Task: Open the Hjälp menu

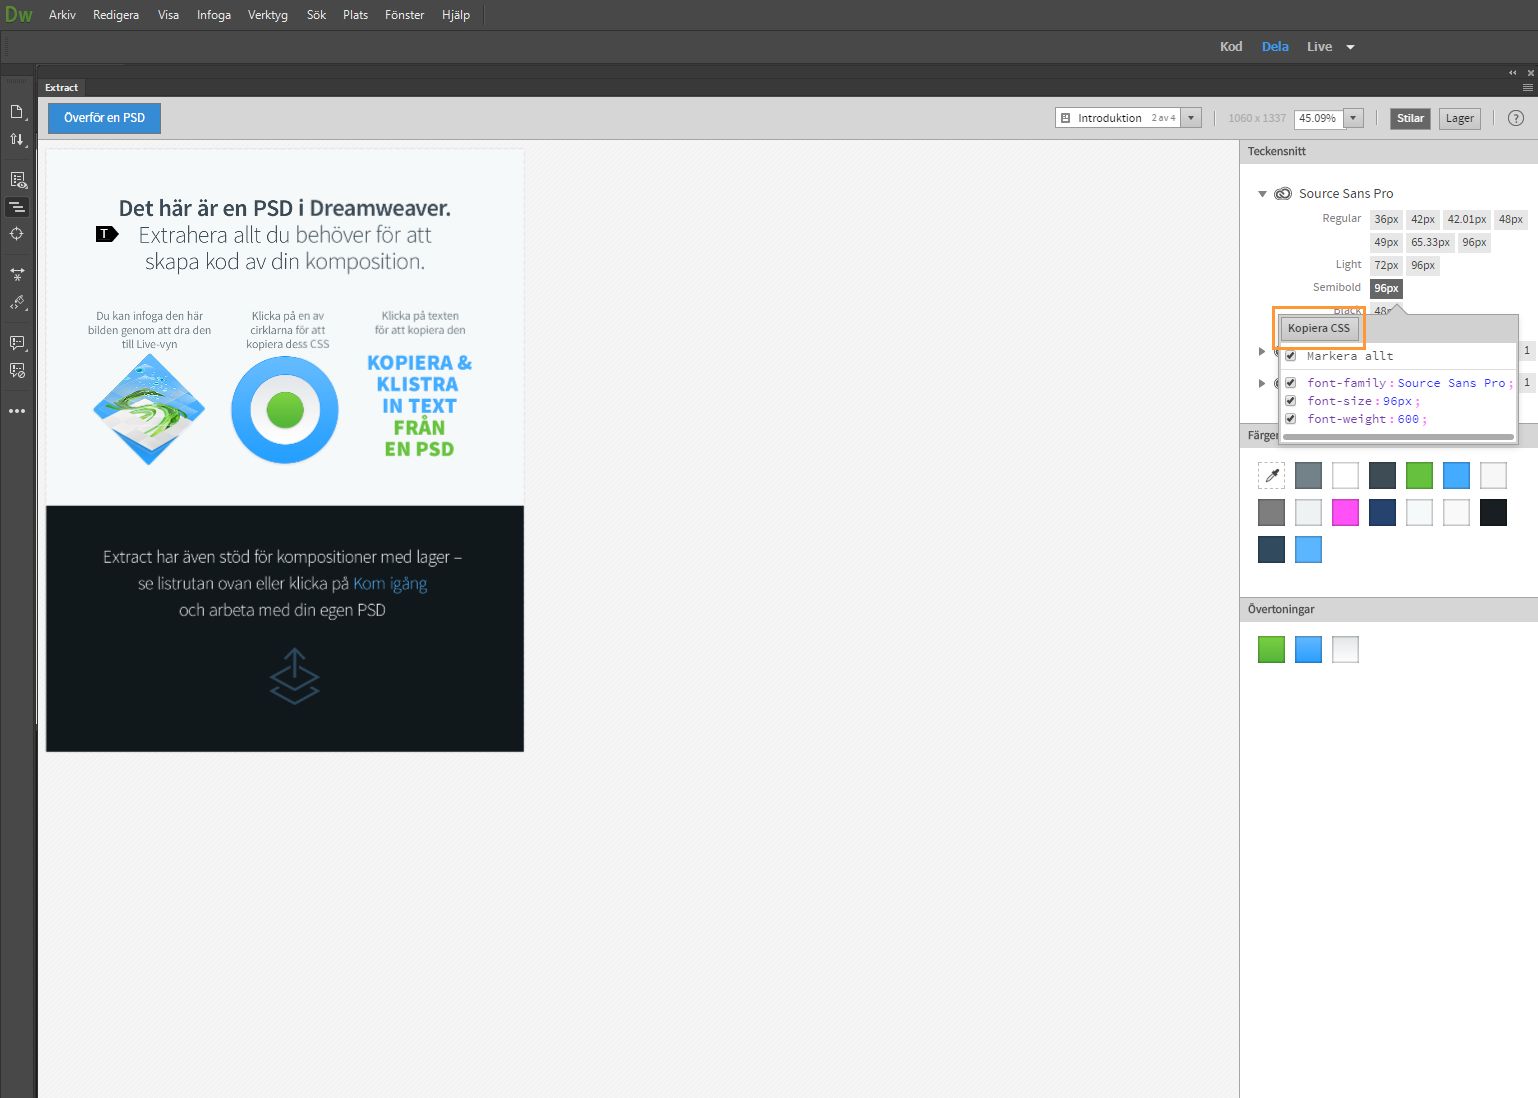Action: tap(456, 15)
